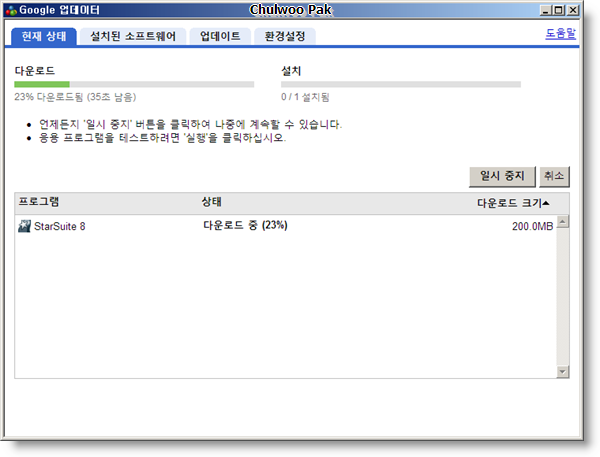Open the 환경설정 tab
Image resolution: width=600 pixels, height=457 pixels.
(285, 37)
